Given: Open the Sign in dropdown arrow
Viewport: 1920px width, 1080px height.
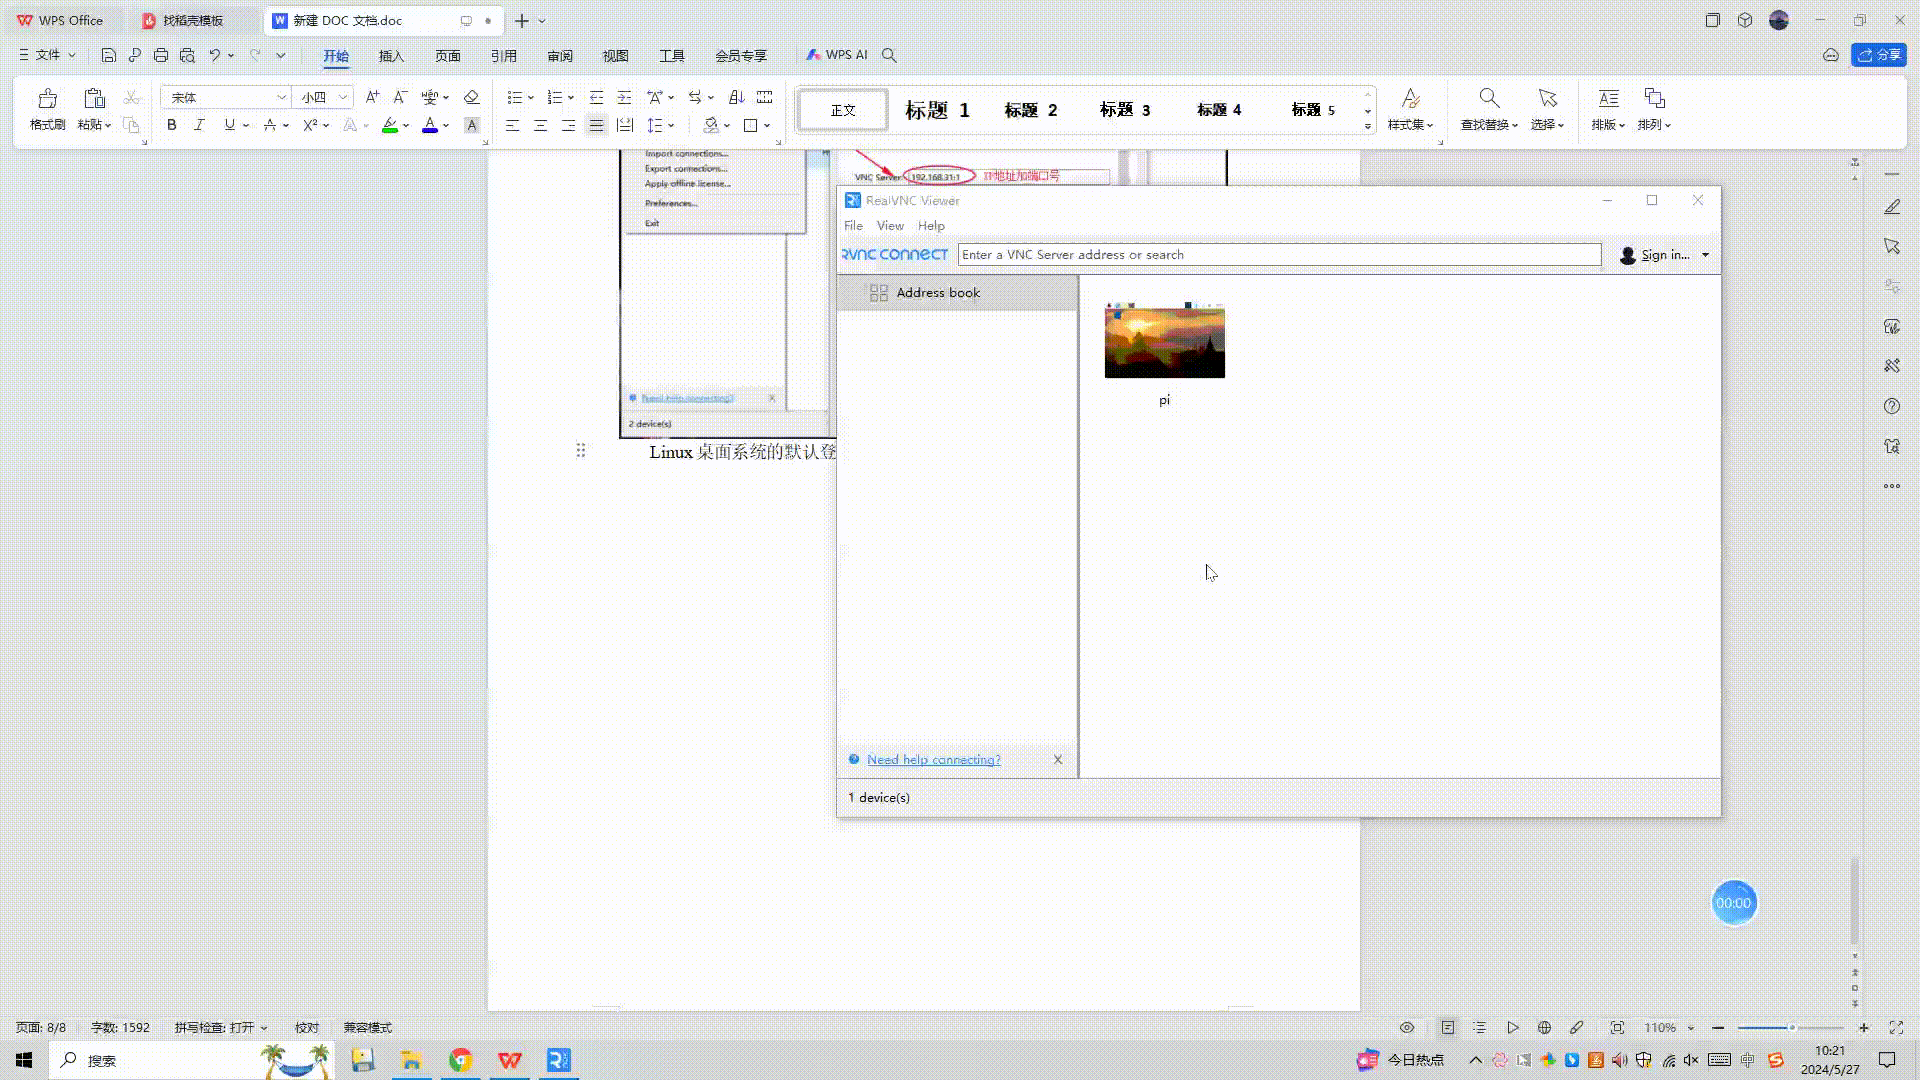Looking at the screenshot, I should pyautogui.click(x=1705, y=255).
